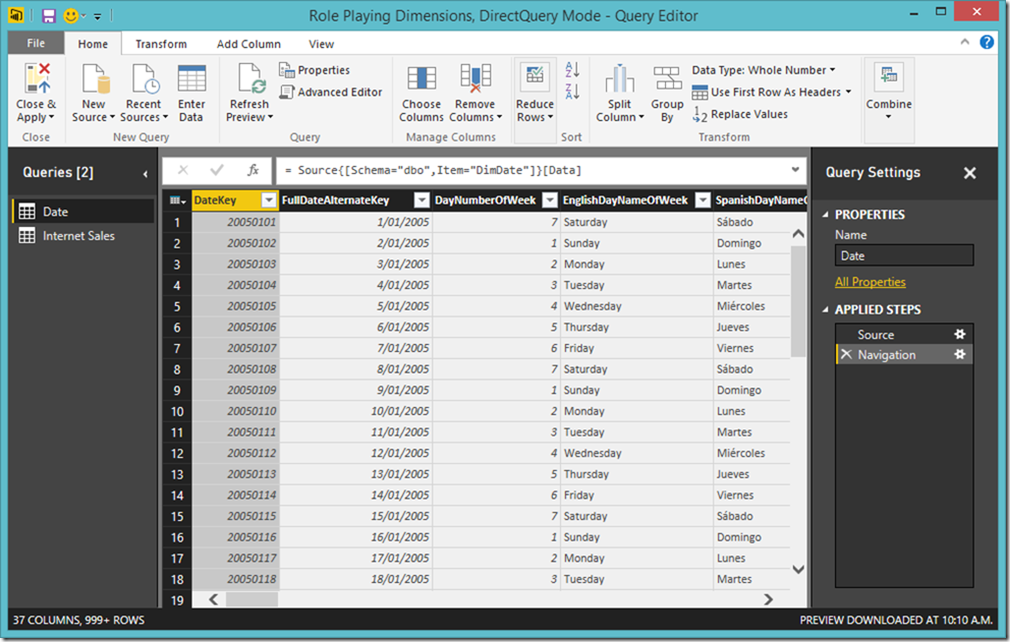
Task: Select the Date query
Action: (82, 211)
